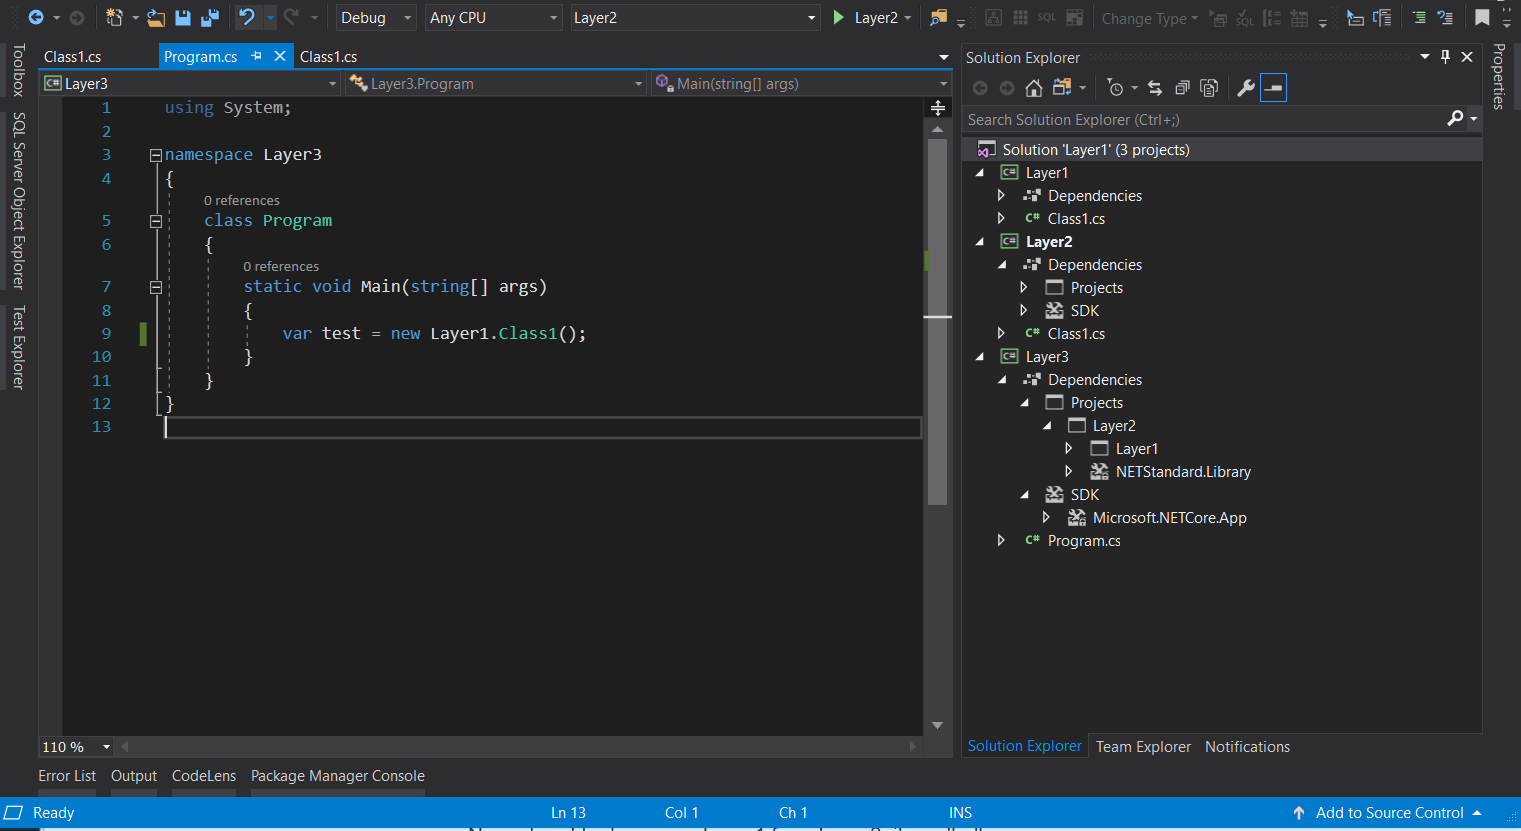Open the Any CPU platform dropdown
The width and height of the screenshot is (1521, 831).
(x=493, y=18)
